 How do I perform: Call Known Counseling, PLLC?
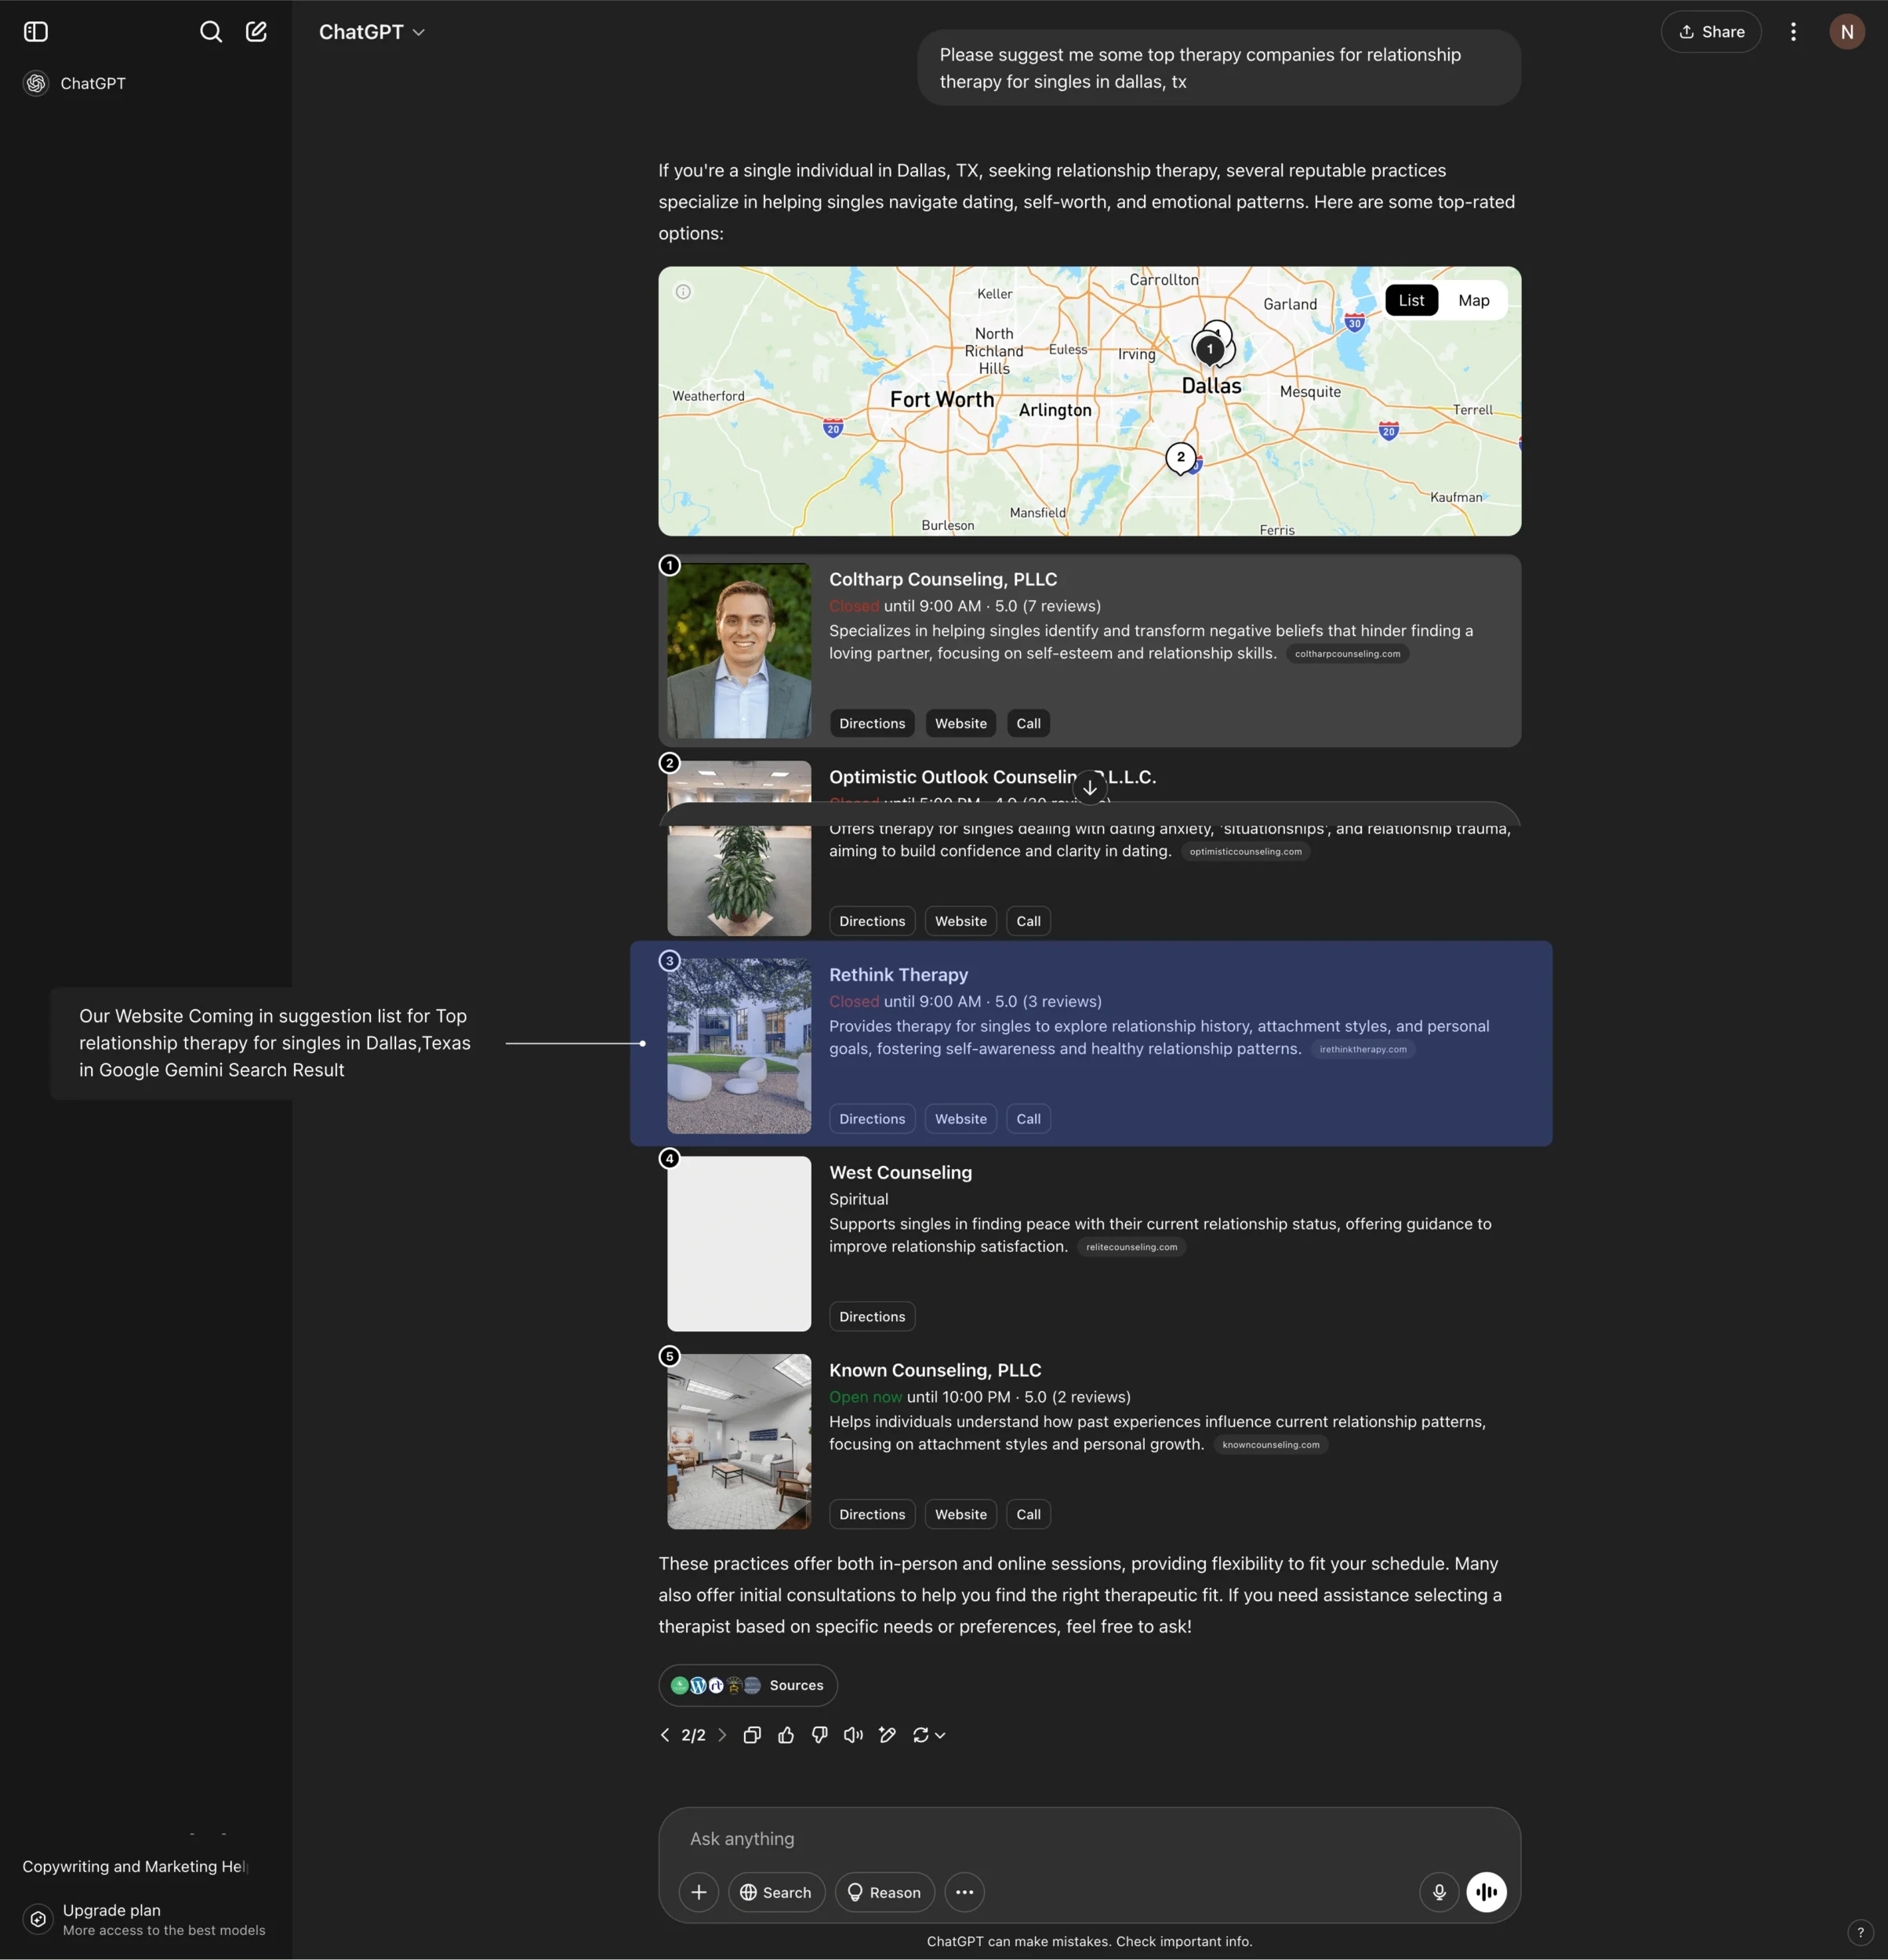pos(1028,1515)
